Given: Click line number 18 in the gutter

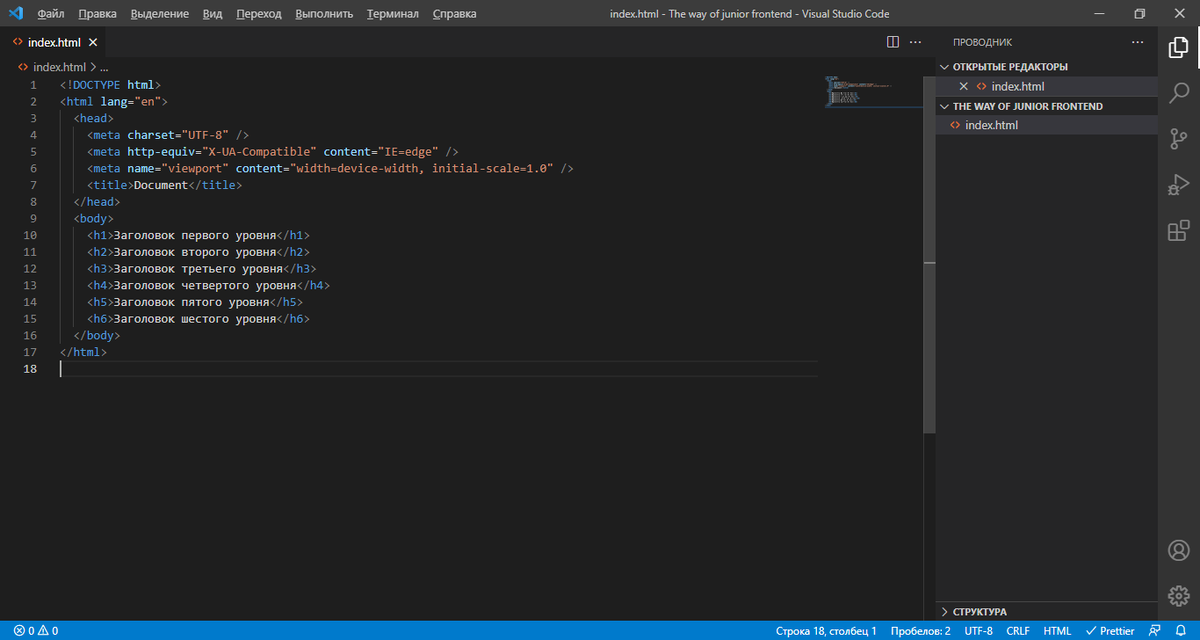Looking at the screenshot, I should (x=30, y=369).
